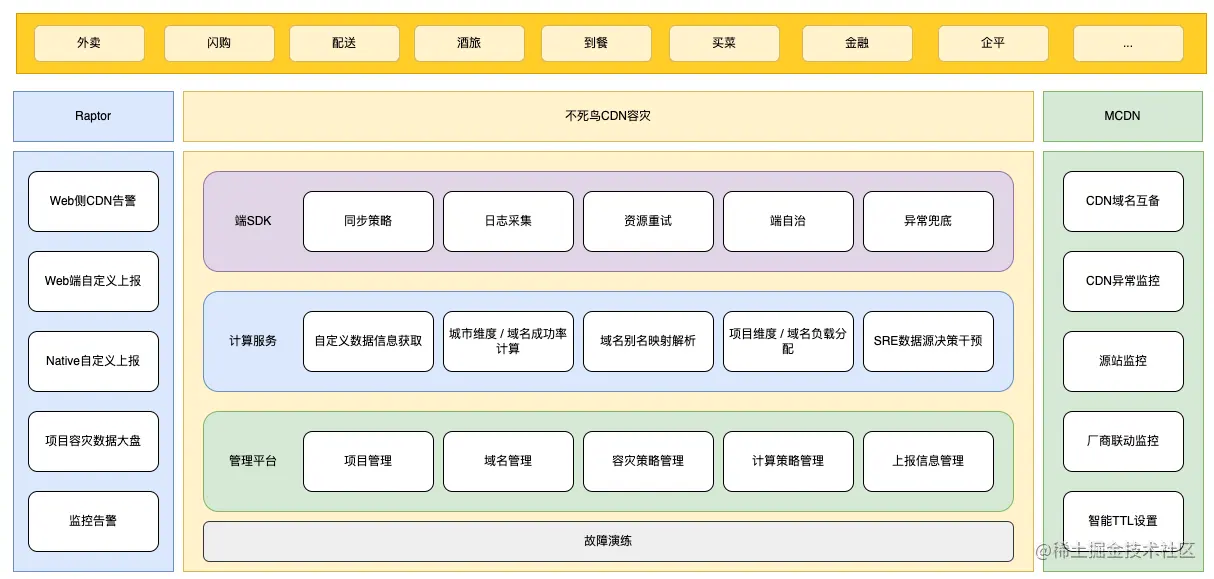This screenshot has height=579, width=1214.
Task: Select the 异常兜底 box
Action: [x=928, y=221]
